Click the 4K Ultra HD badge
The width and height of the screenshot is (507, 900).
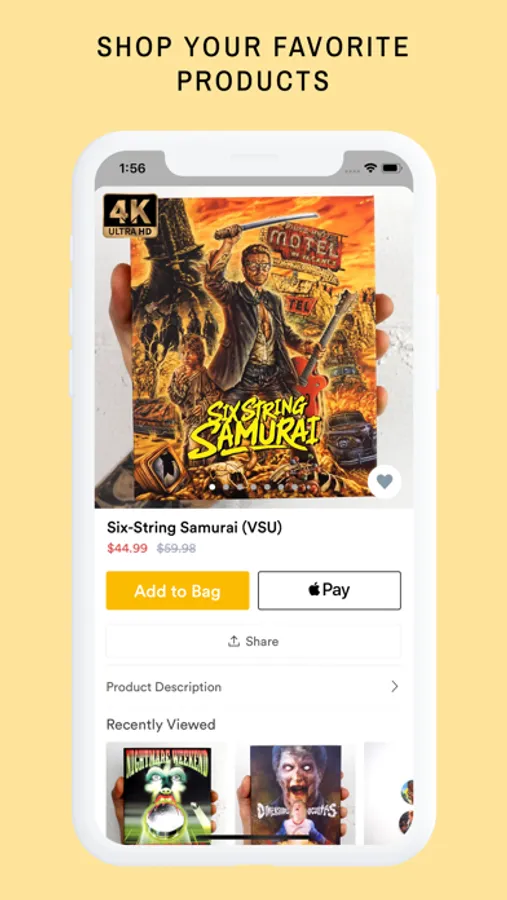click(x=130, y=215)
